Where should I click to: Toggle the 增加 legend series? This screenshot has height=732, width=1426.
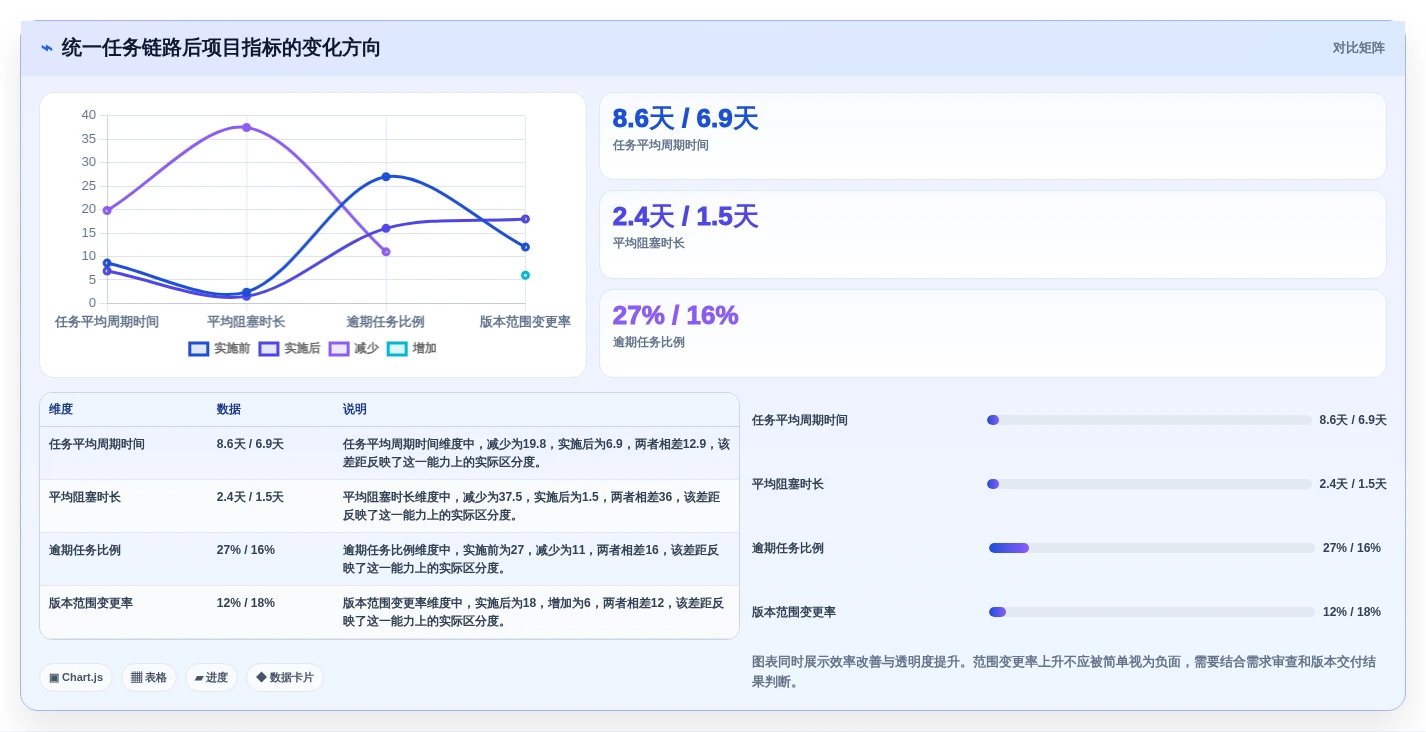point(412,349)
